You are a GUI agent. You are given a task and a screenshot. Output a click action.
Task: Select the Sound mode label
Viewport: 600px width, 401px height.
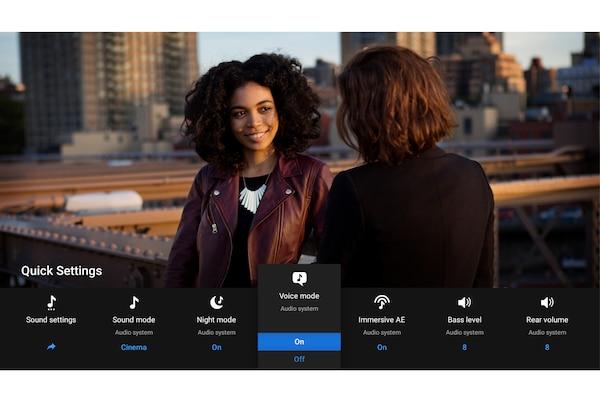(x=134, y=320)
